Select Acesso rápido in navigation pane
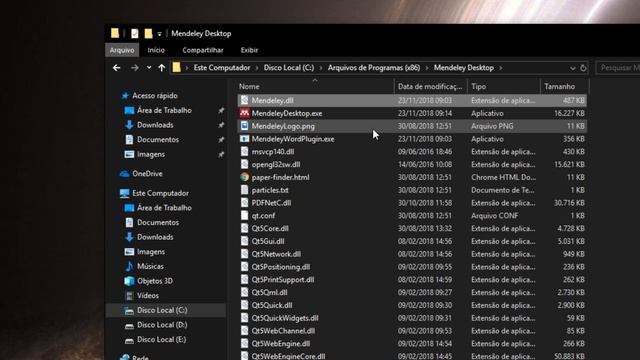The width and height of the screenshot is (640, 360). tap(155, 96)
